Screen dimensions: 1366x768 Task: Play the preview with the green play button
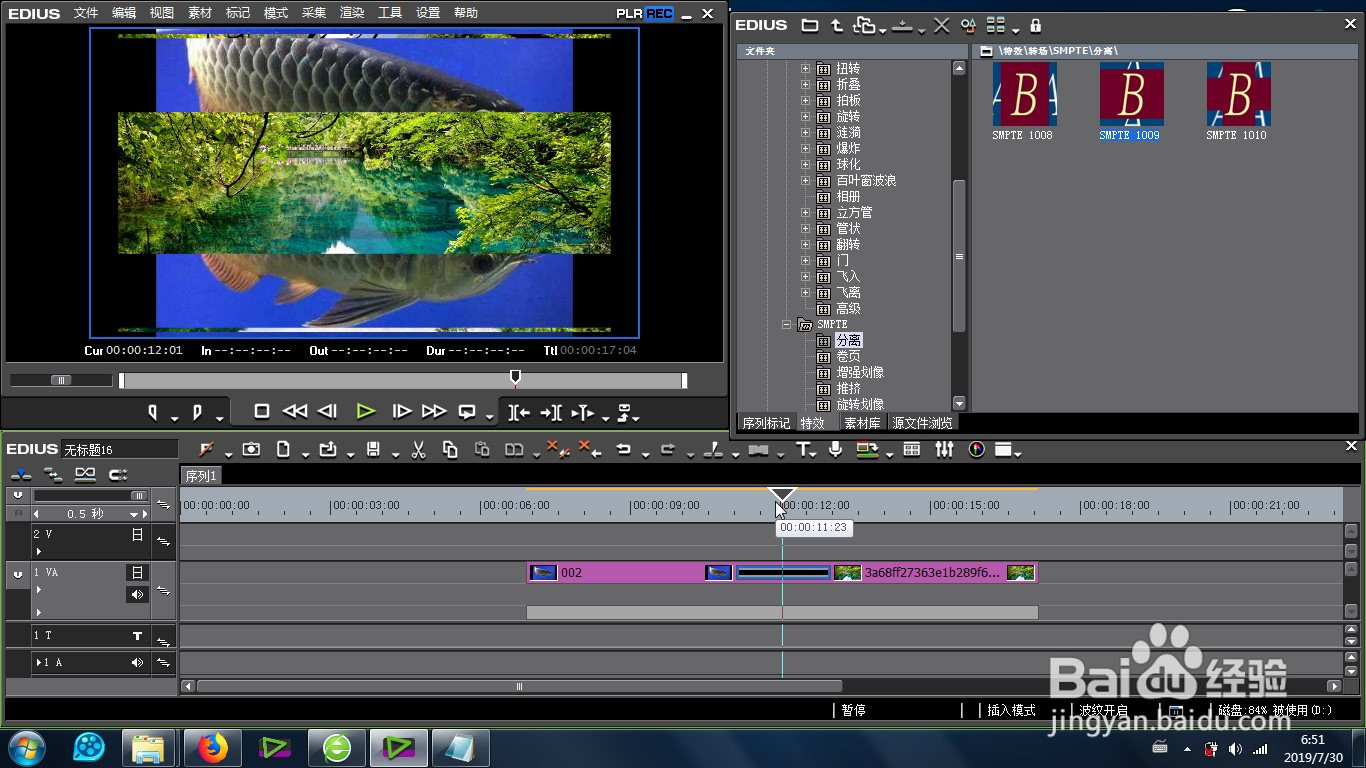coord(366,411)
